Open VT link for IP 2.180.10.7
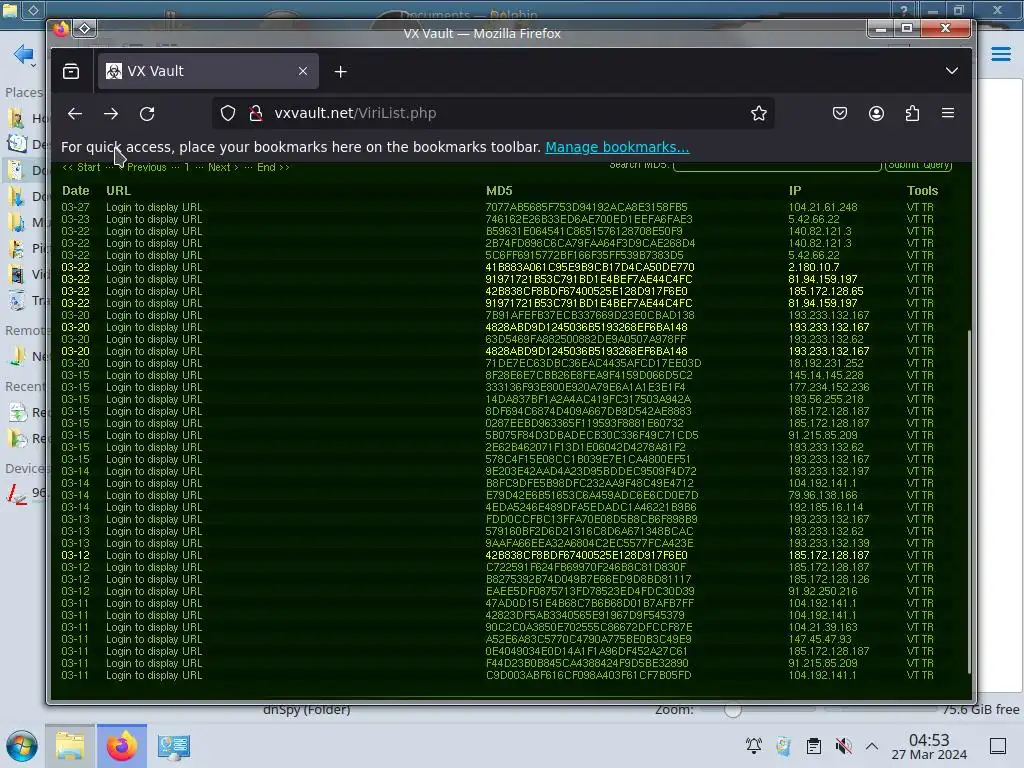The image size is (1024, 768). (x=912, y=267)
